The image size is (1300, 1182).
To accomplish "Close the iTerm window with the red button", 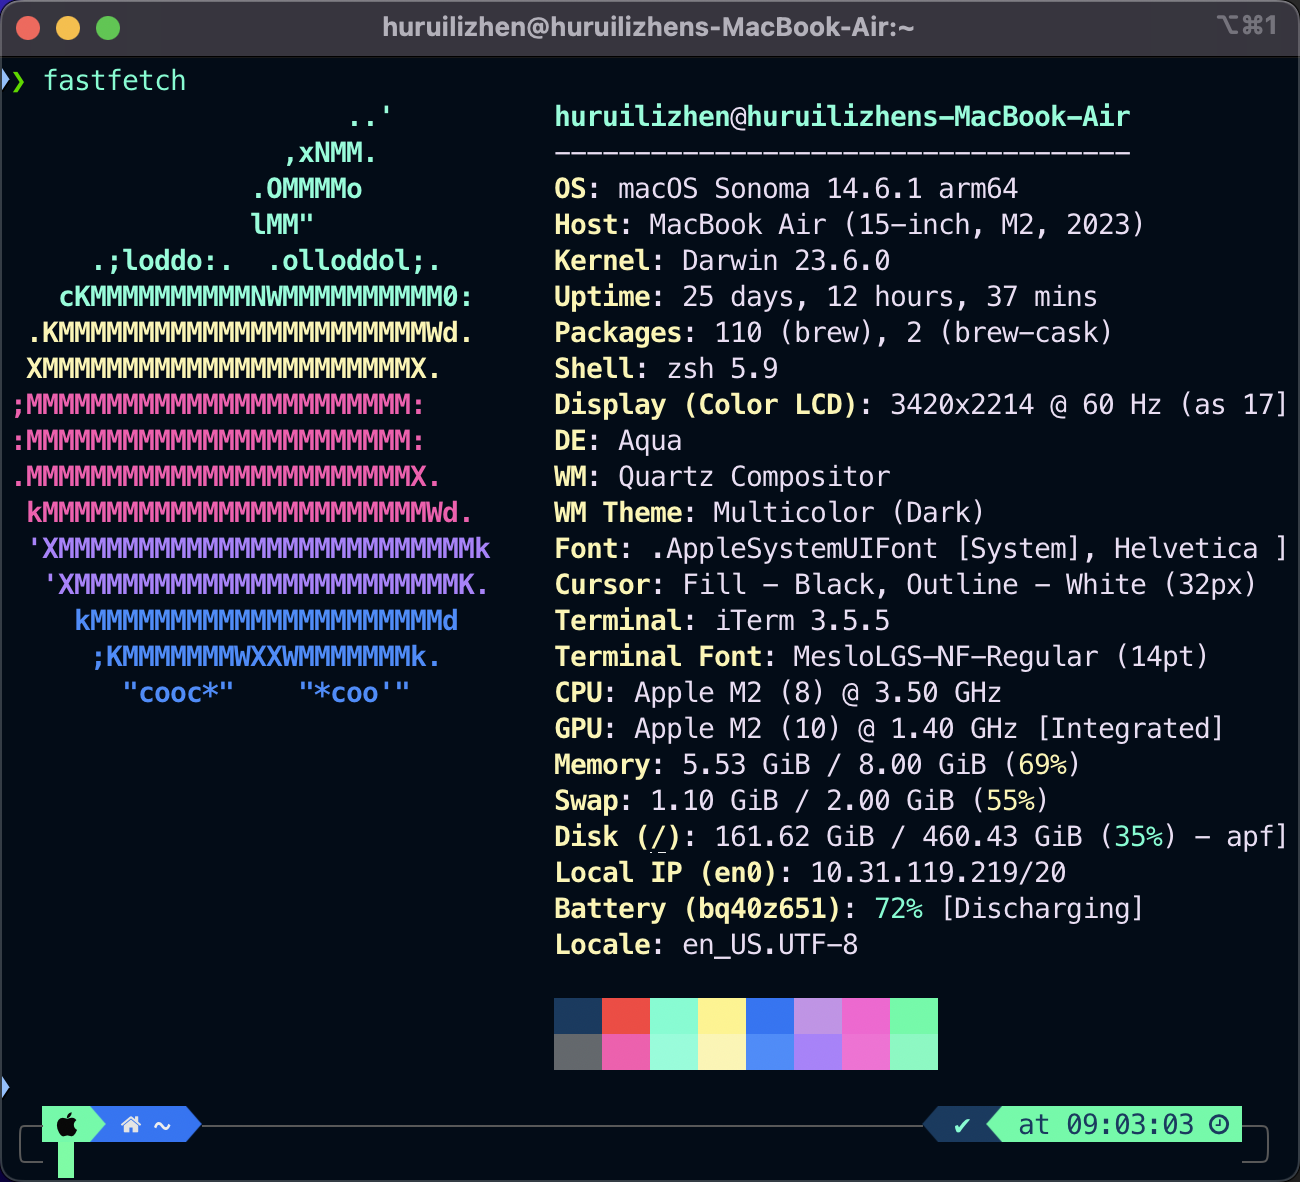I will point(28,28).
